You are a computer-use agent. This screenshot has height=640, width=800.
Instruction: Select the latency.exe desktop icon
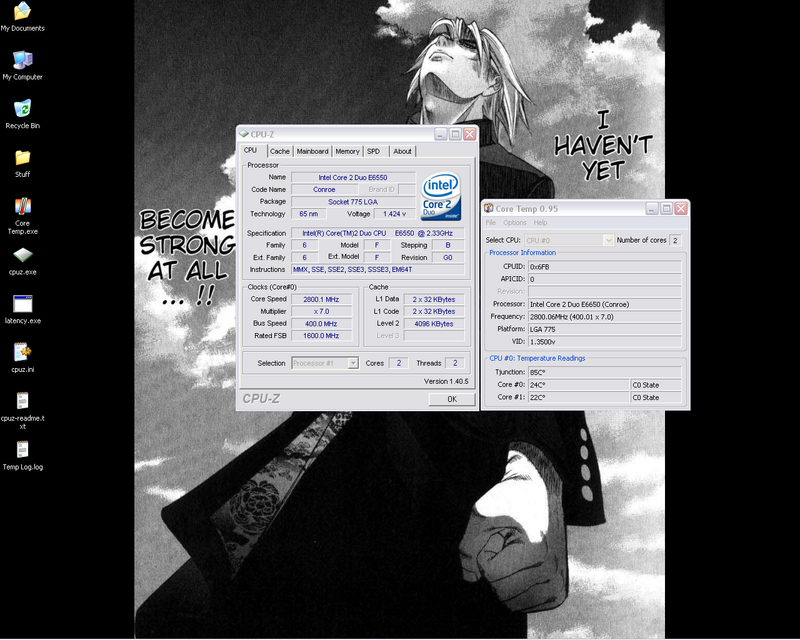(x=22, y=309)
